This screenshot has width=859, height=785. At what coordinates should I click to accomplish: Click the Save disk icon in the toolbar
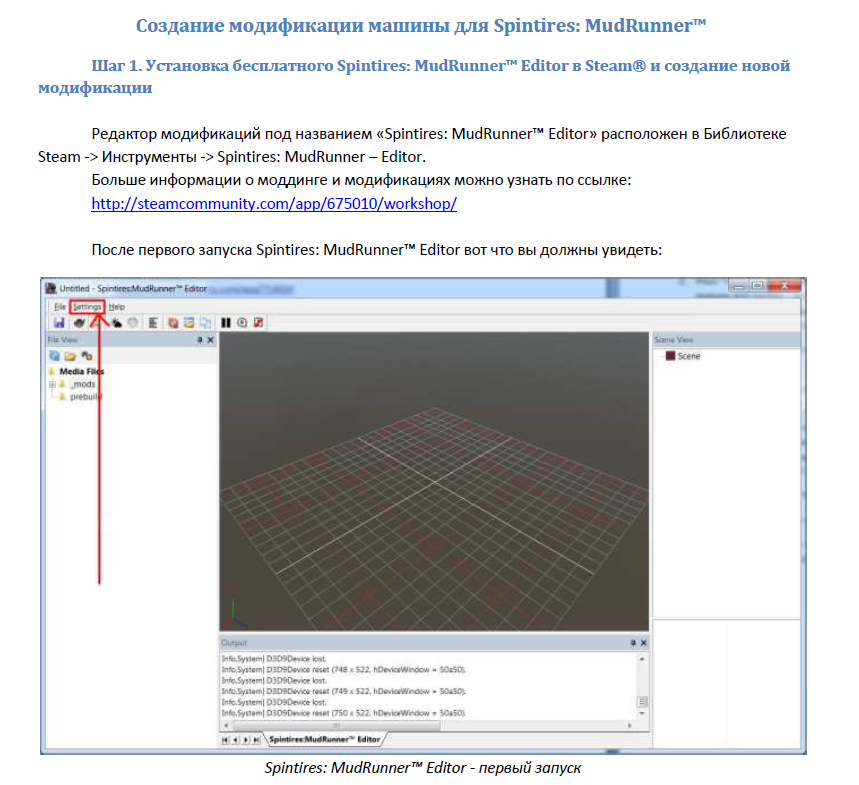pyautogui.click(x=59, y=323)
